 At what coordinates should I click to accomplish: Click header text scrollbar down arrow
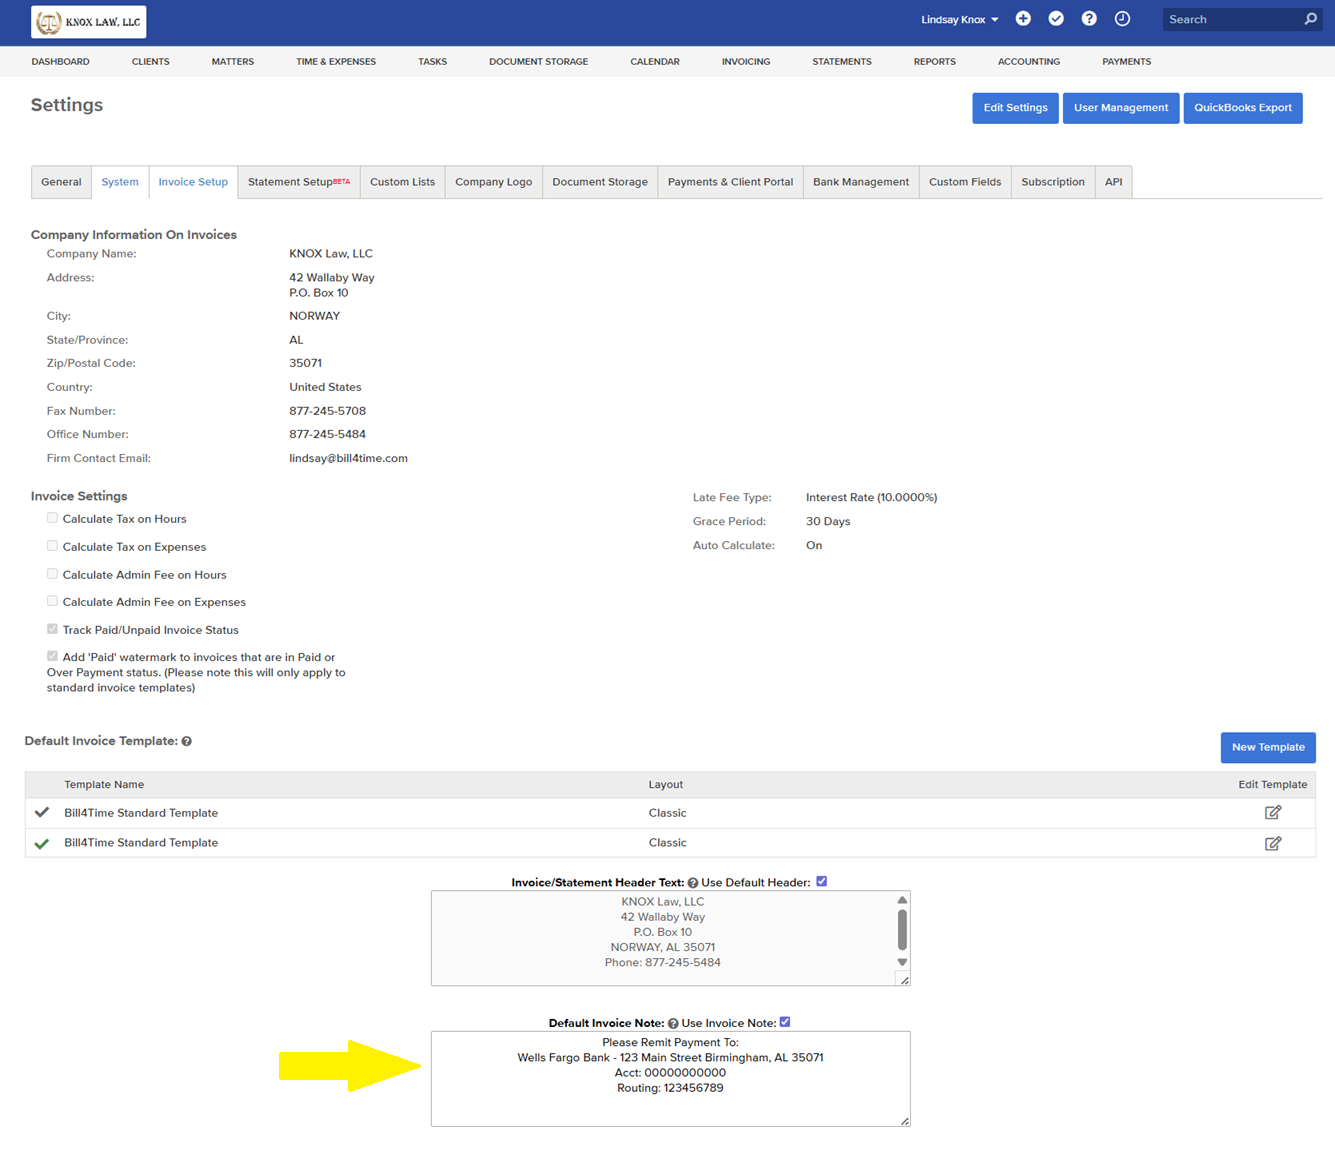[x=902, y=962]
